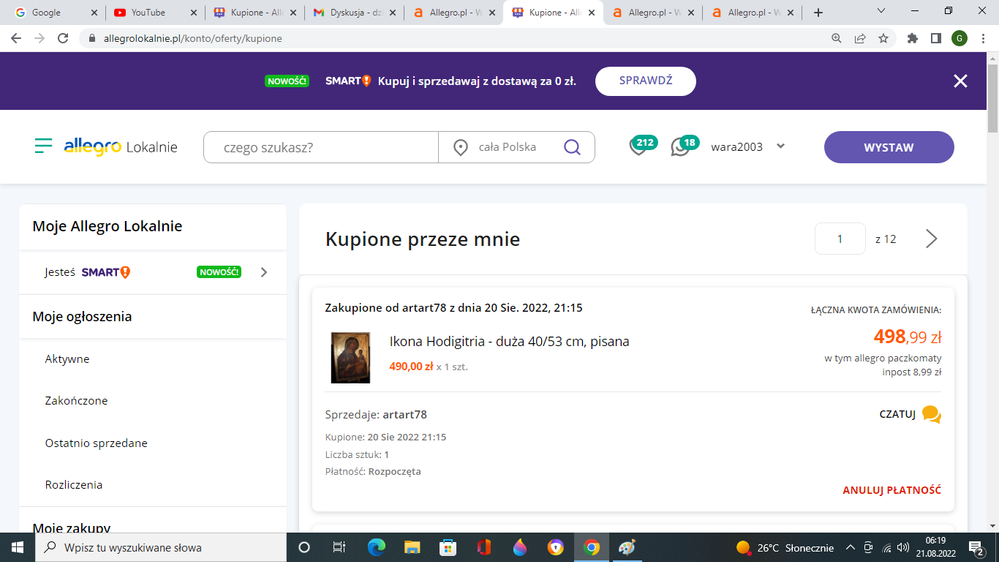Open chat messages icon with the 18 badge
This screenshot has height=562, width=999.
coord(684,145)
